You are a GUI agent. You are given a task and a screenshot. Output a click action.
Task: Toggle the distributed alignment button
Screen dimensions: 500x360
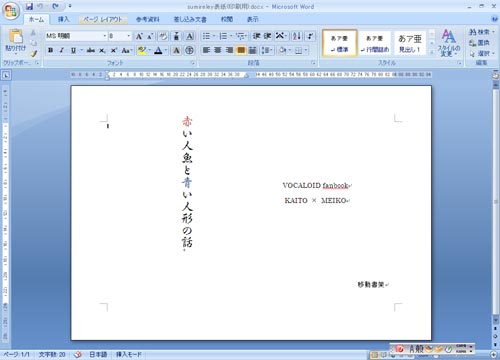253,50
